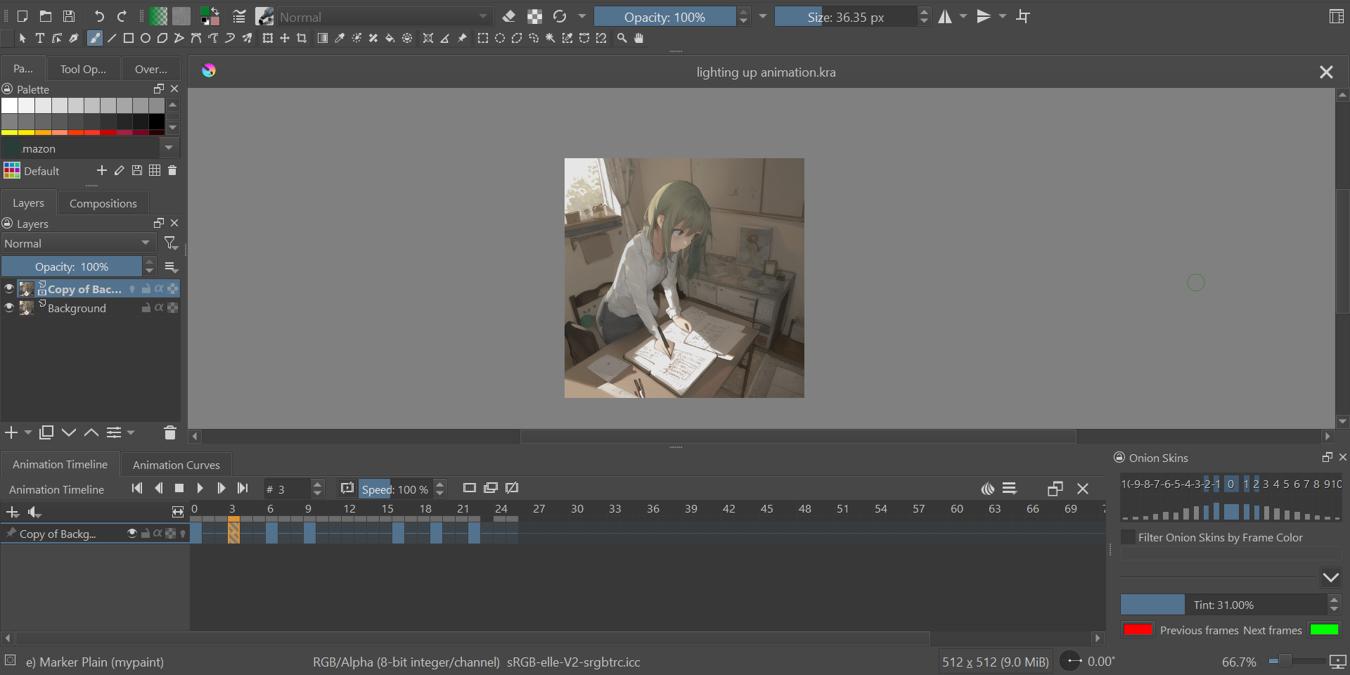The width and height of the screenshot is (1350, 675).
Task: Expand the Onion Skins chevron
Action: point(1330,577)
